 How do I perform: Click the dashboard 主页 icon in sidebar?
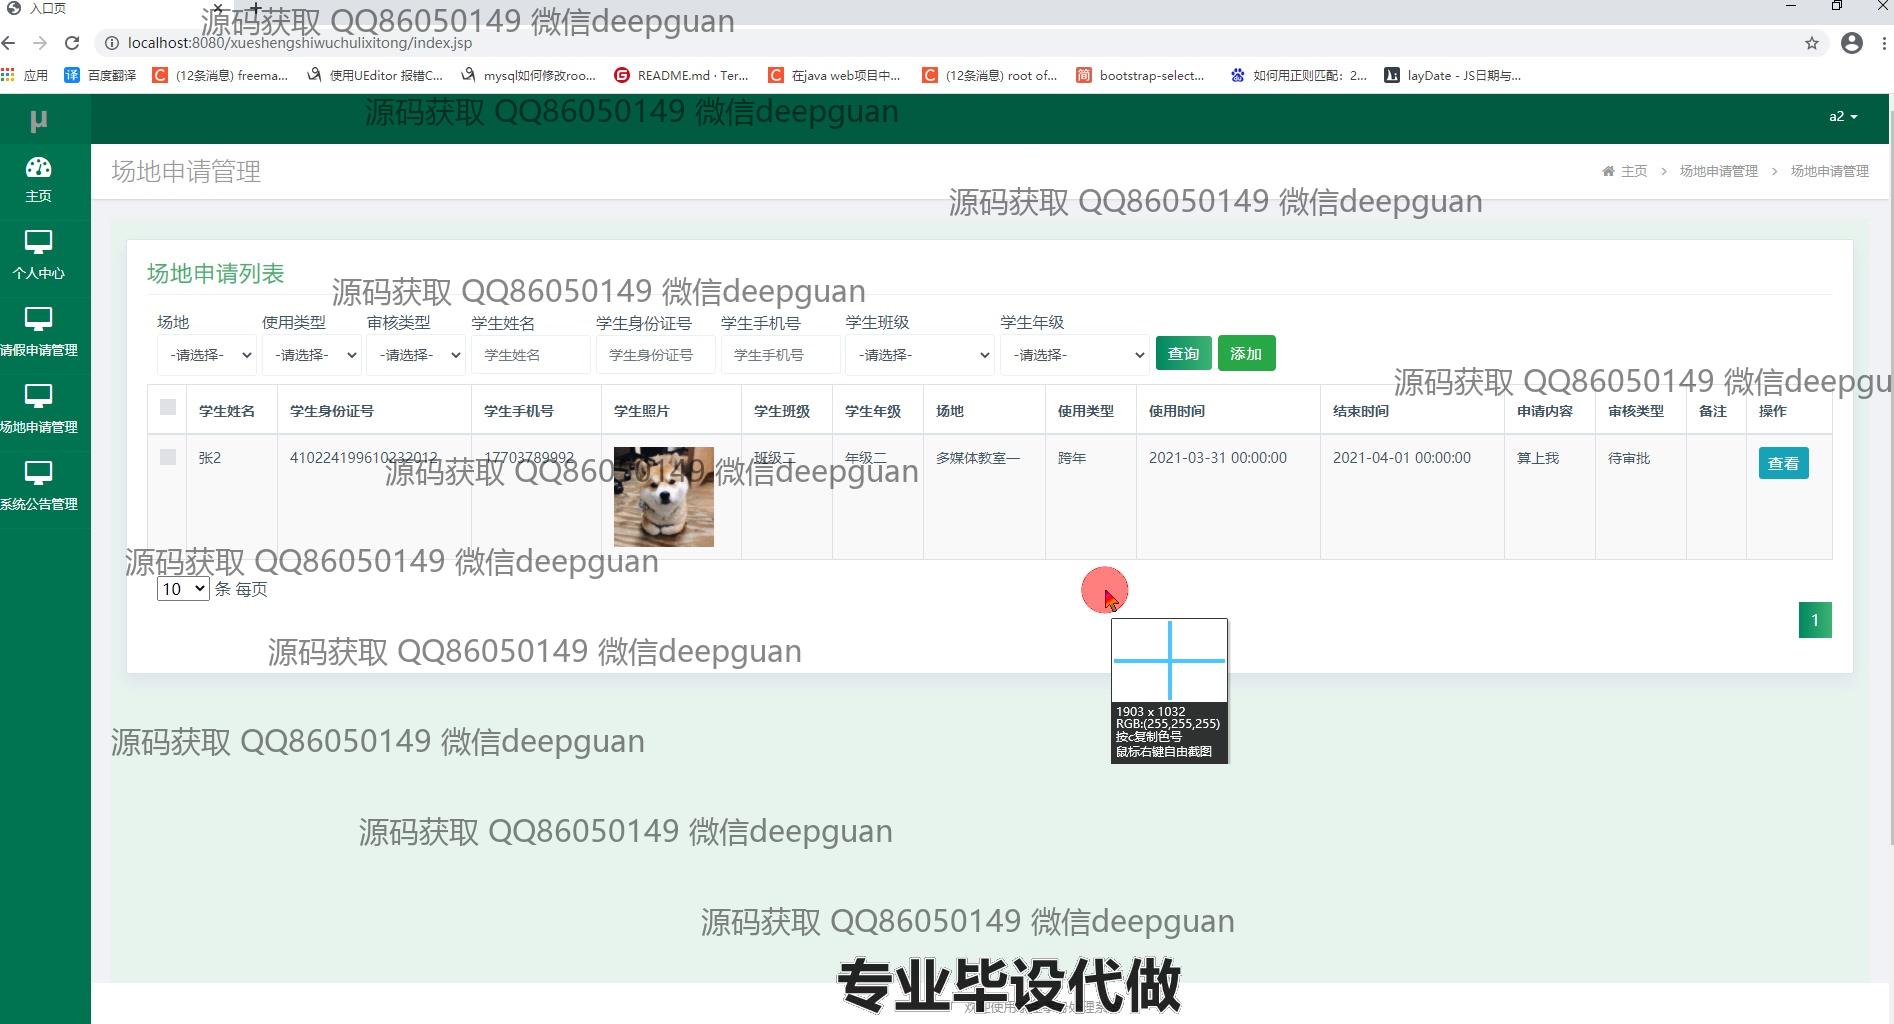click(38, 168)
